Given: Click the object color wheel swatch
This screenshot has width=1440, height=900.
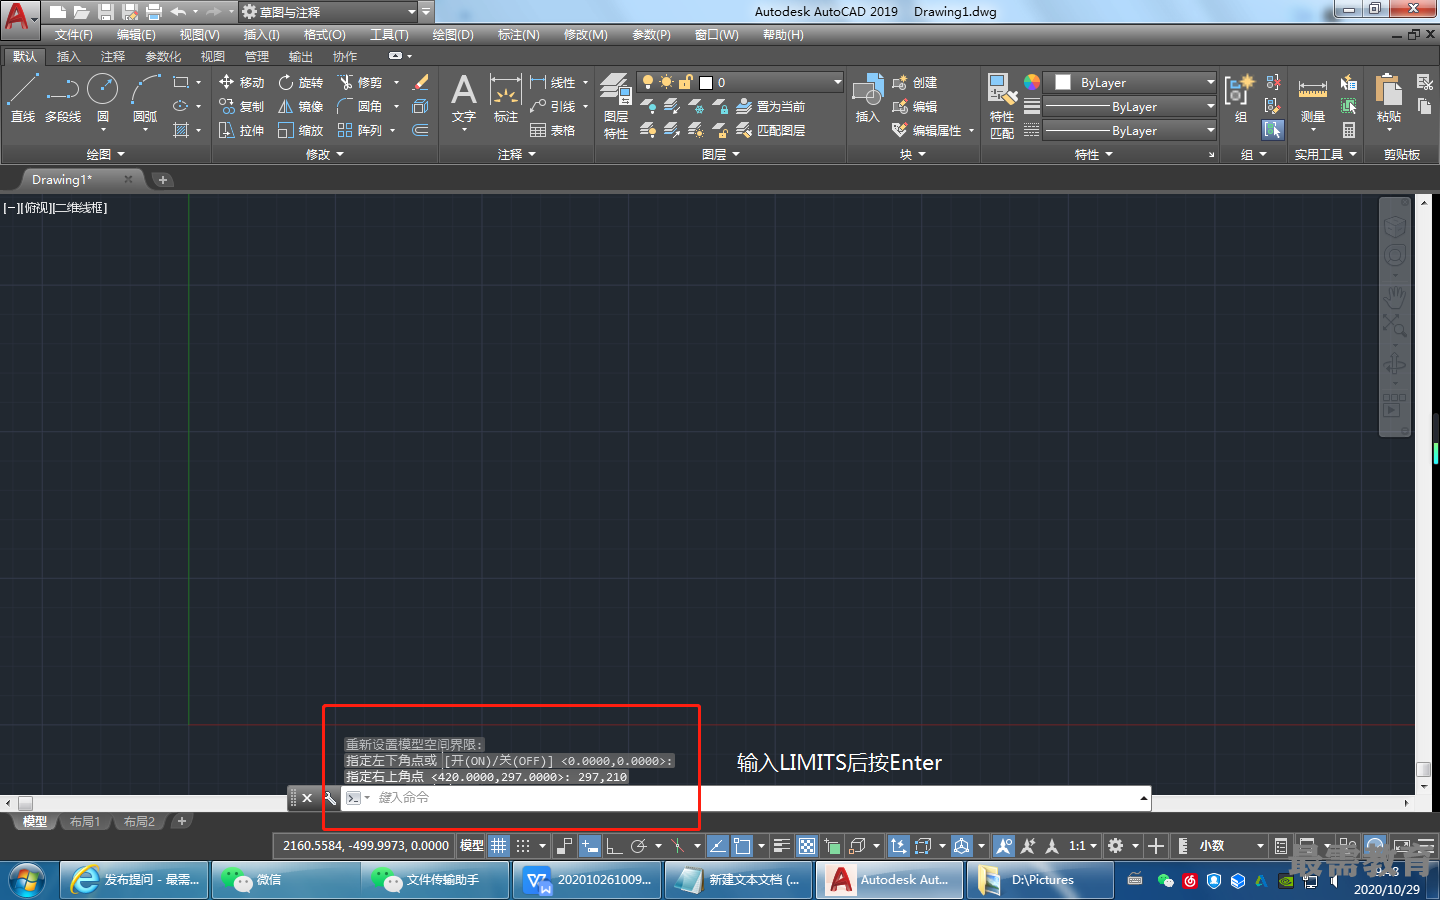Looking at the screenshot, I should pos(1032,82).
